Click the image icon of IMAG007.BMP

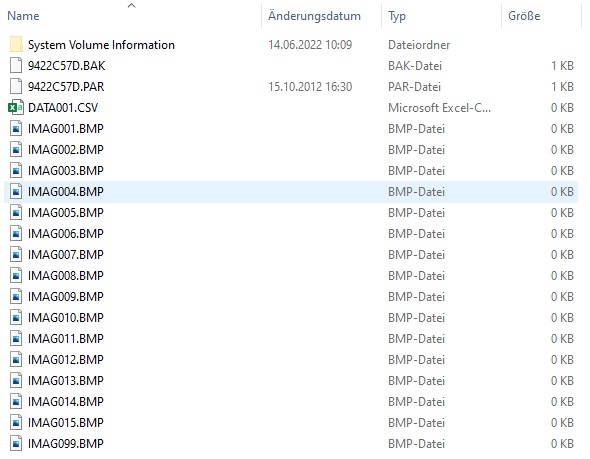coord(16,255)
